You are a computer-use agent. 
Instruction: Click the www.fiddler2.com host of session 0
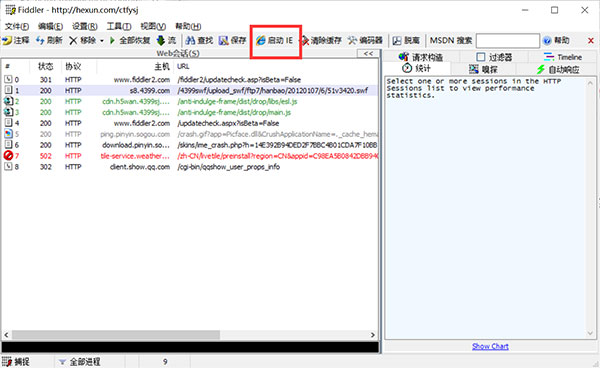[142, 80]
